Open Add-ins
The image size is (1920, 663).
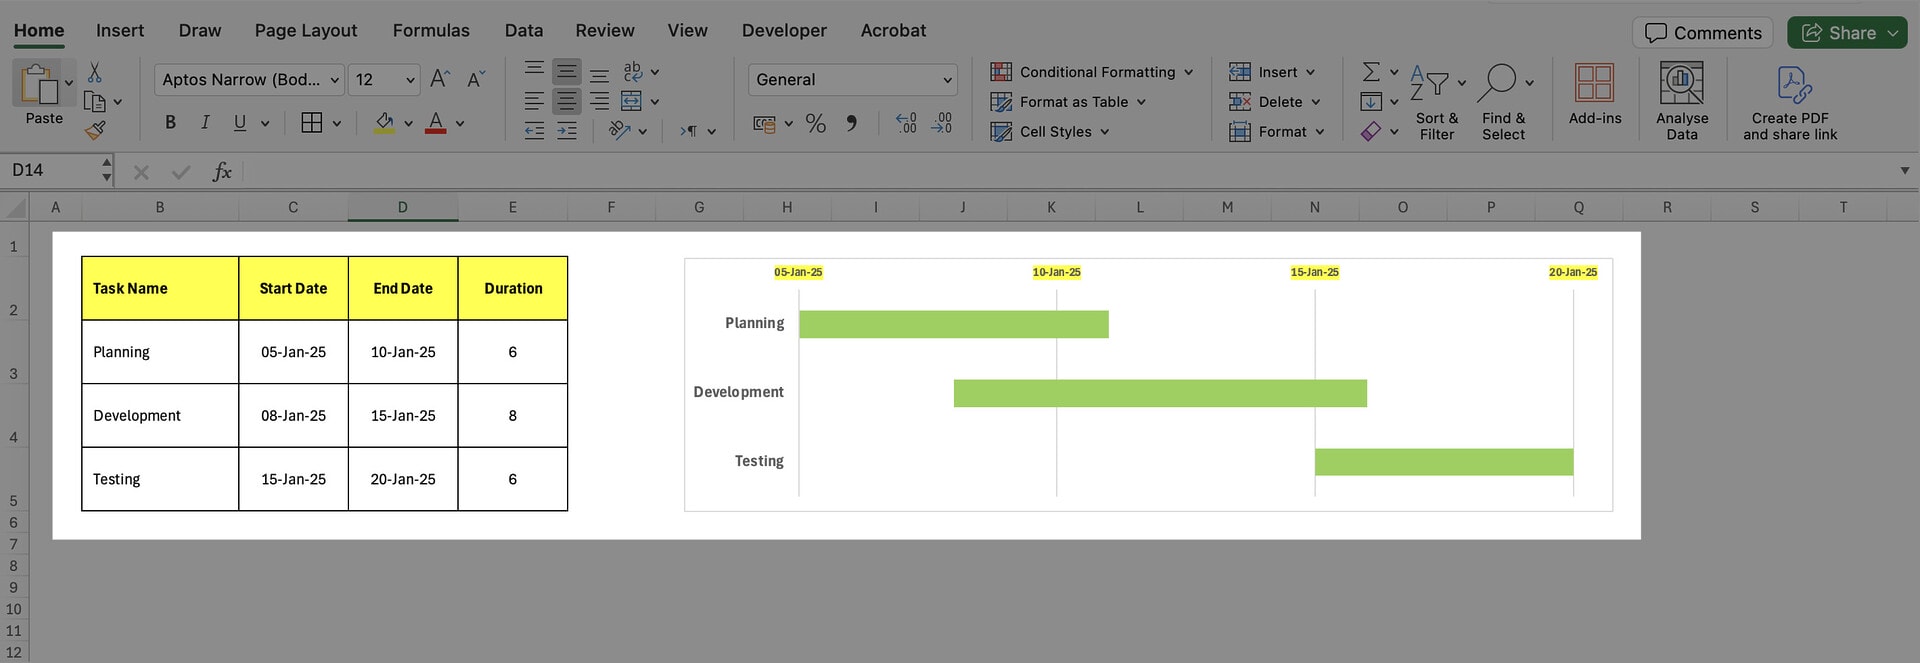click(1595, 94)
